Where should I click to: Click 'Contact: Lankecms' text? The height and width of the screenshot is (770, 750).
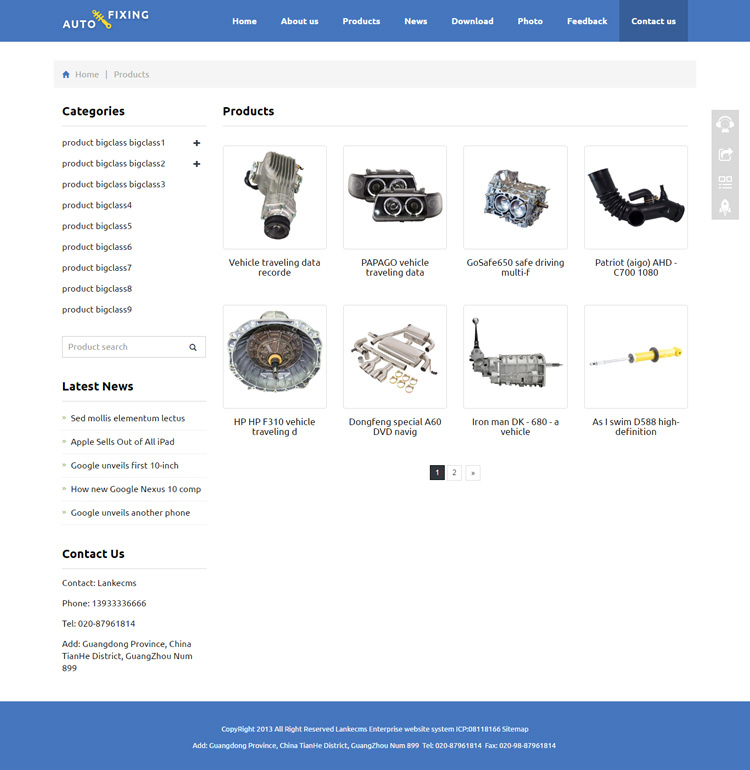pos(99,583)
